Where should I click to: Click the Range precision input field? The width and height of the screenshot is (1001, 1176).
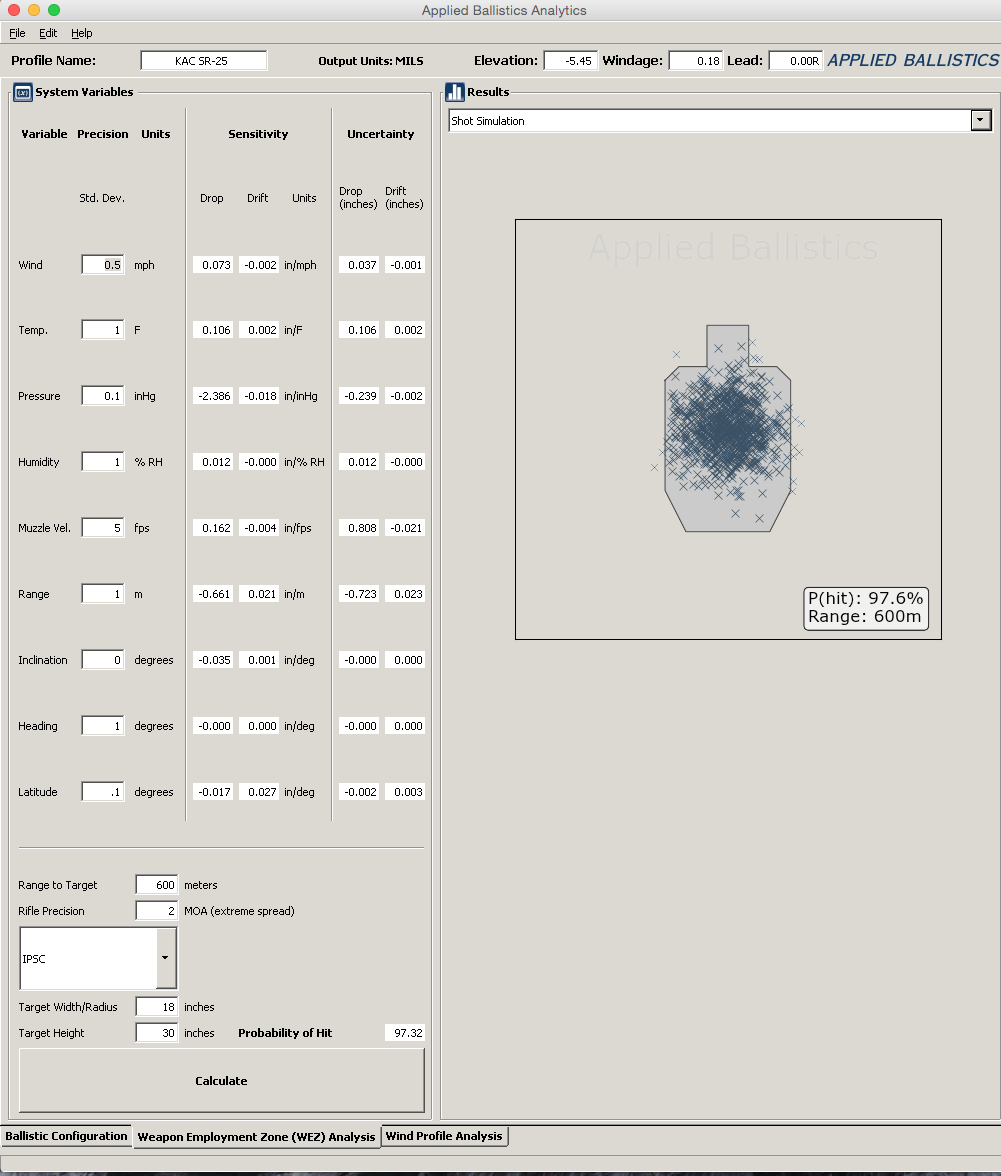coord(103,594)
